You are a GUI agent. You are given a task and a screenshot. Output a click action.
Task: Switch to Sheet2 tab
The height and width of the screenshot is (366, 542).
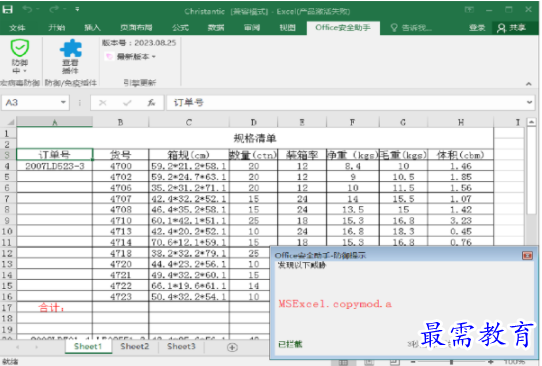tap(135, 346)
